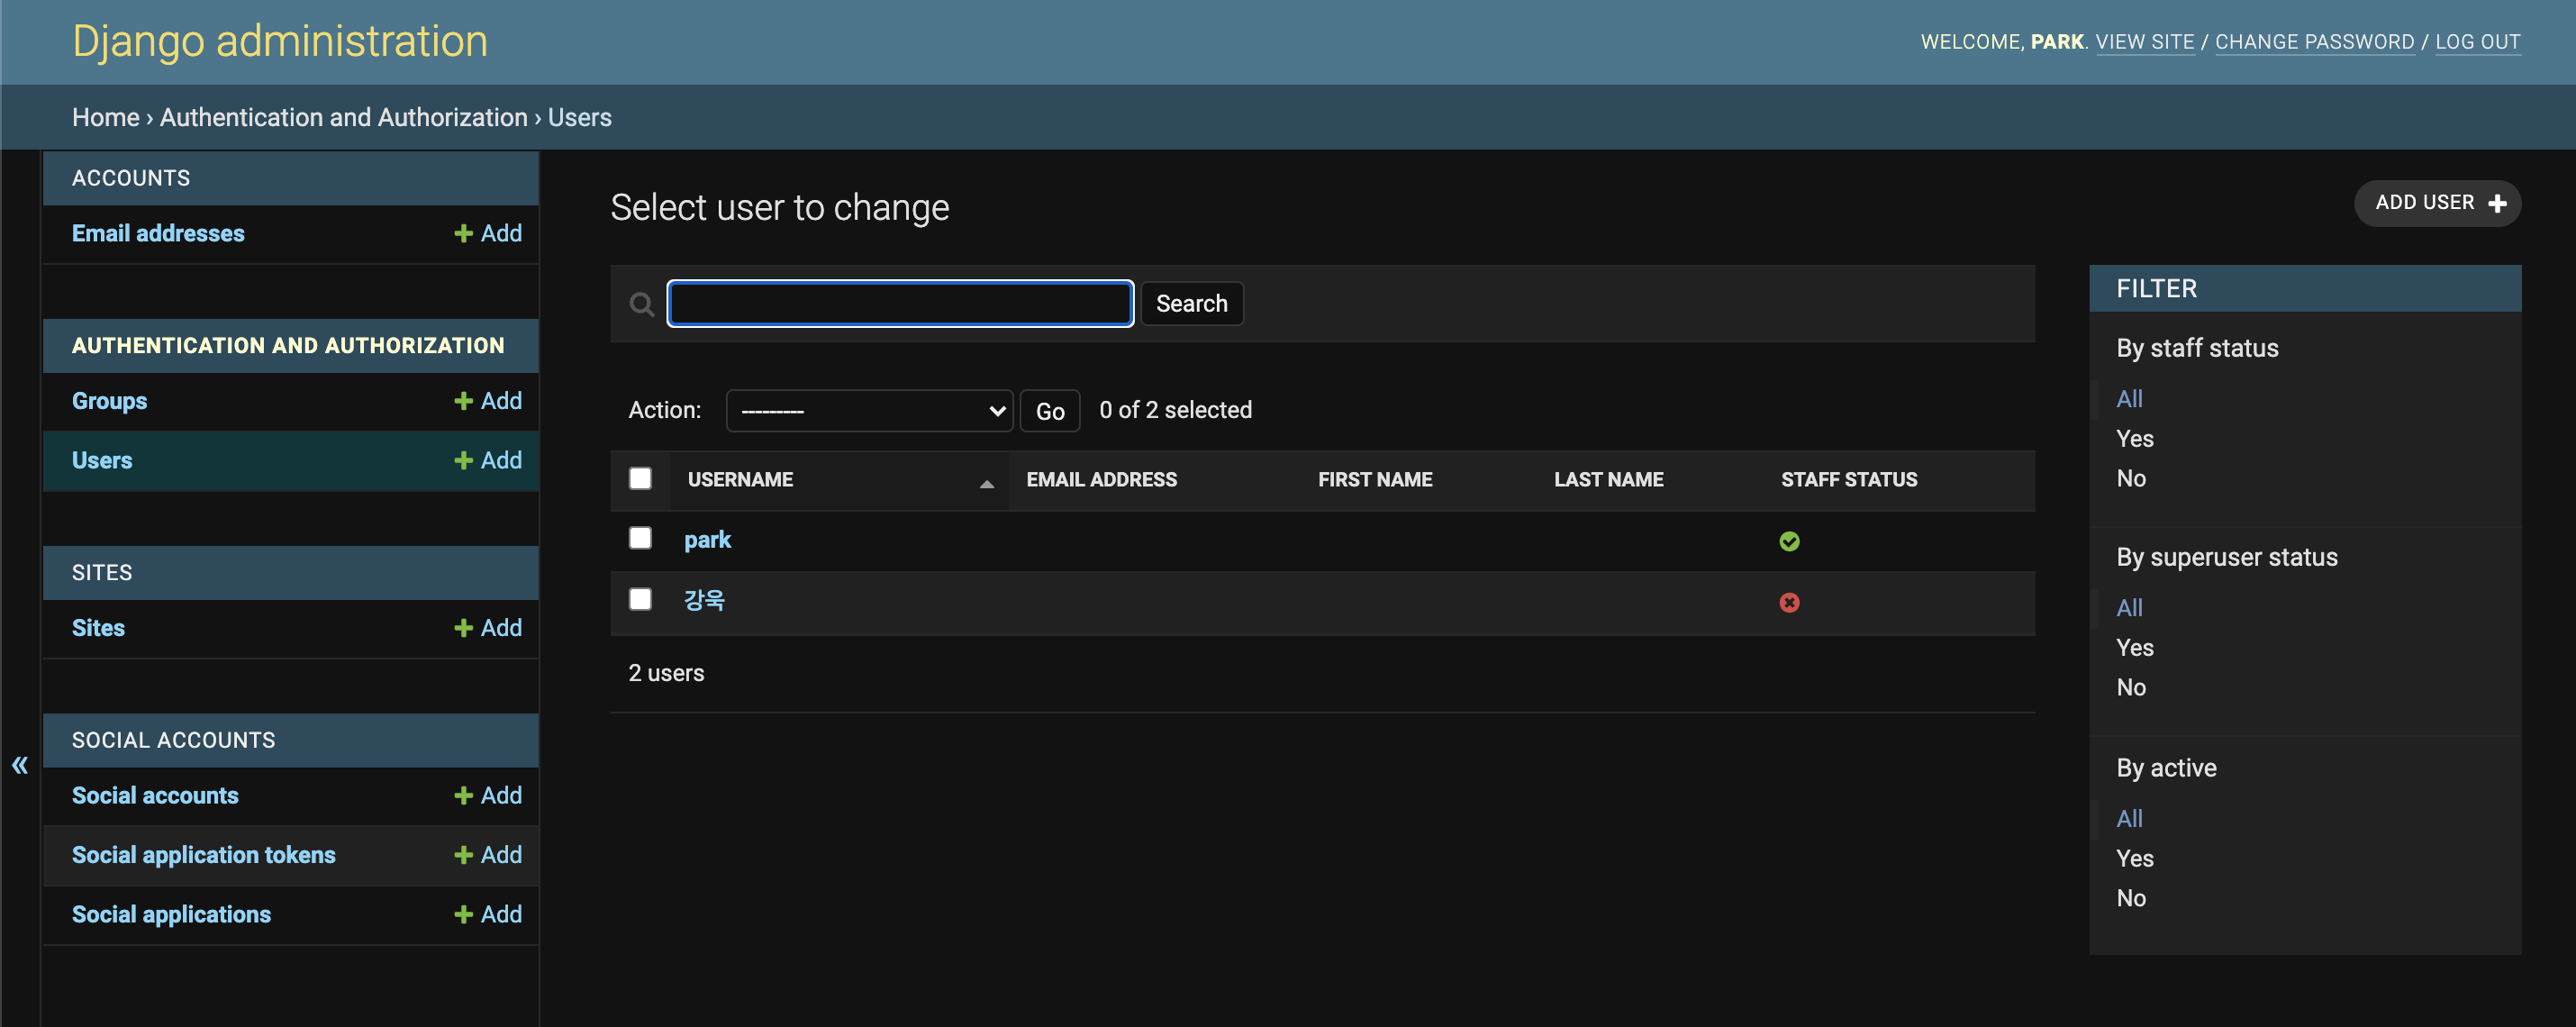Click plus Add next to Email addresses

click(488, 233)
